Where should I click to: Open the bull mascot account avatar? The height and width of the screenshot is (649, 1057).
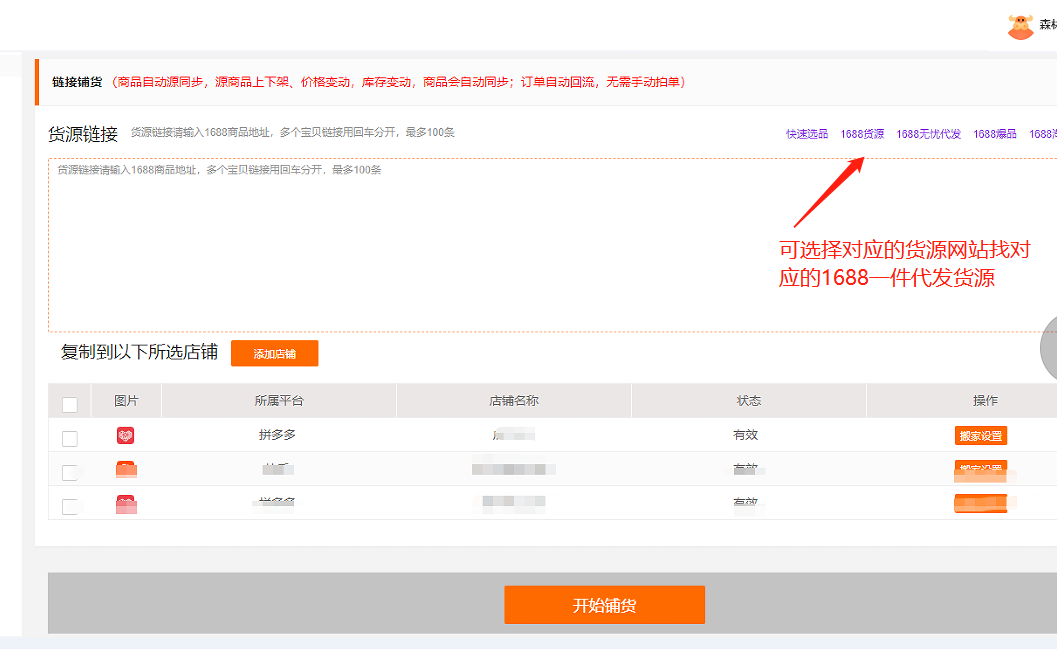coord(1021,26)
